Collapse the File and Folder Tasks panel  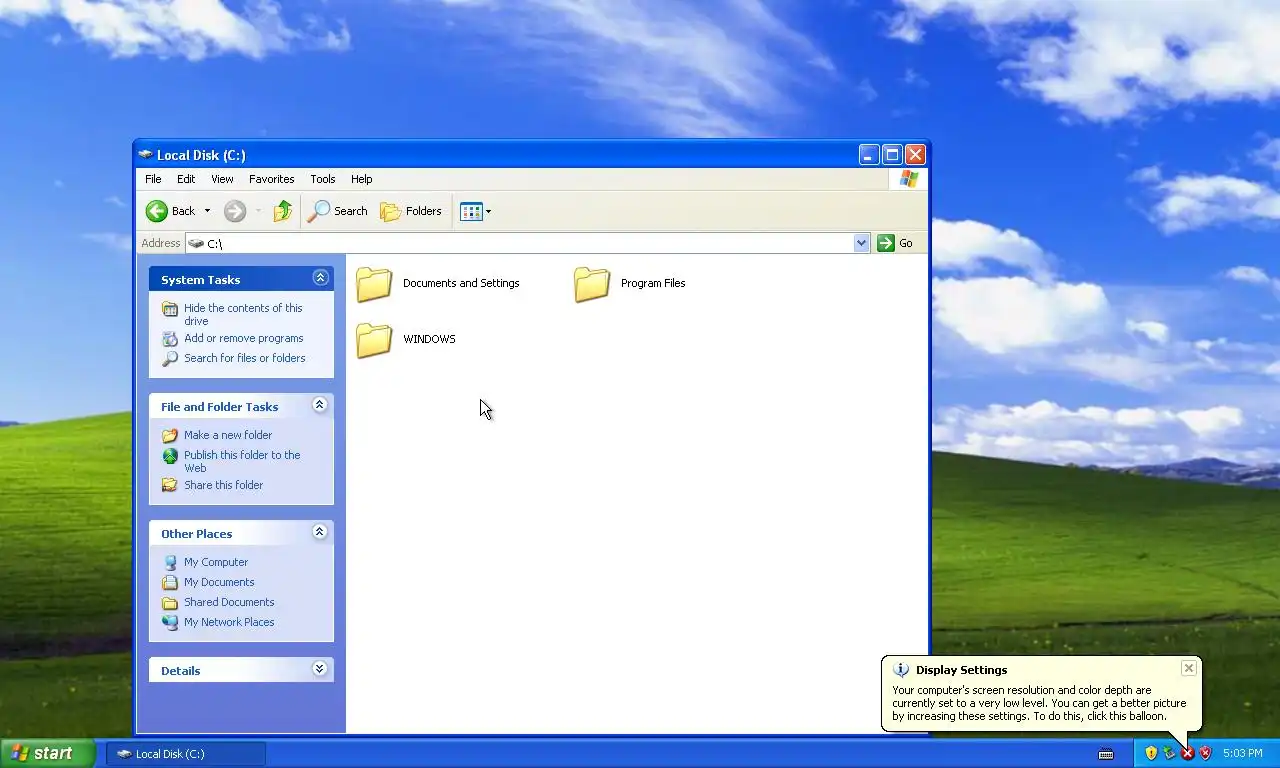[320, 405]
